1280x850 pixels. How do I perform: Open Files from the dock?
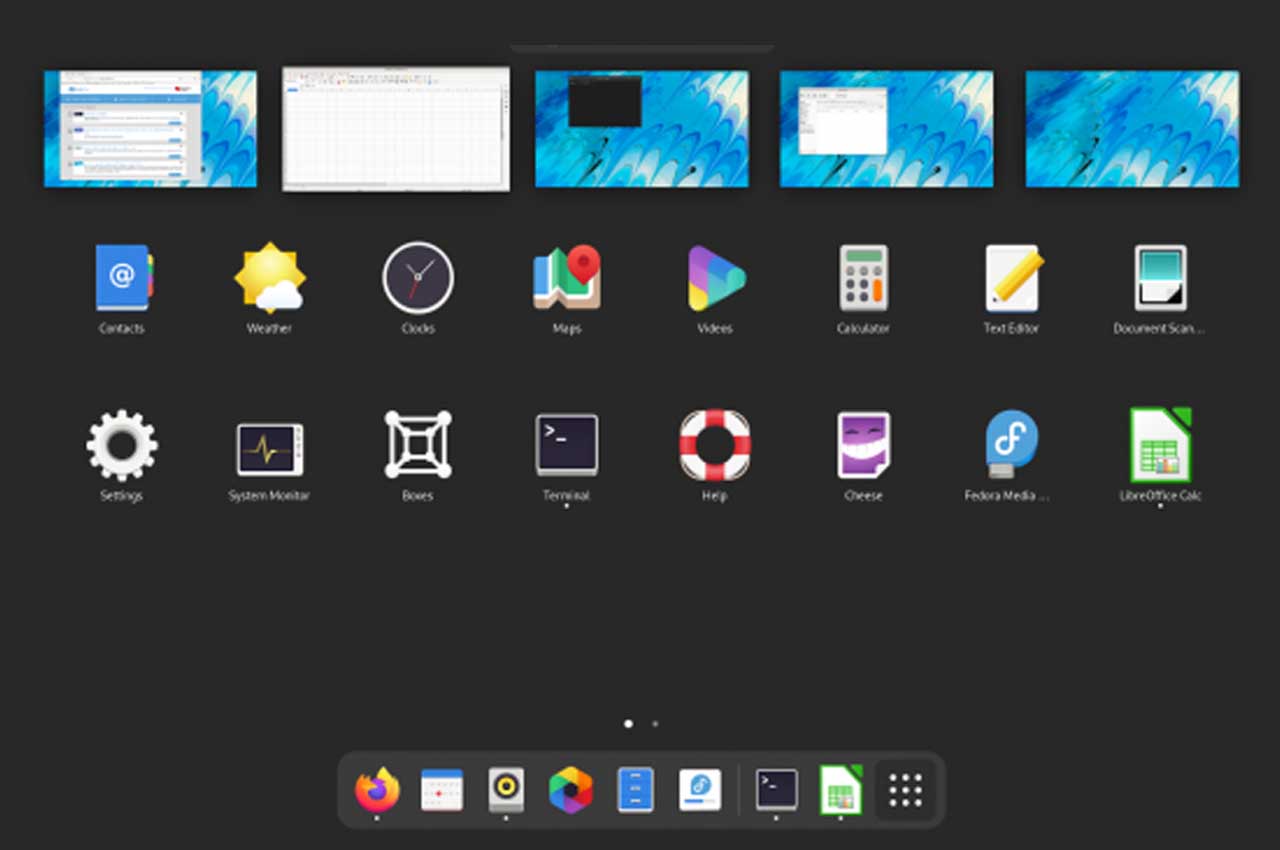tap(635, 790)
